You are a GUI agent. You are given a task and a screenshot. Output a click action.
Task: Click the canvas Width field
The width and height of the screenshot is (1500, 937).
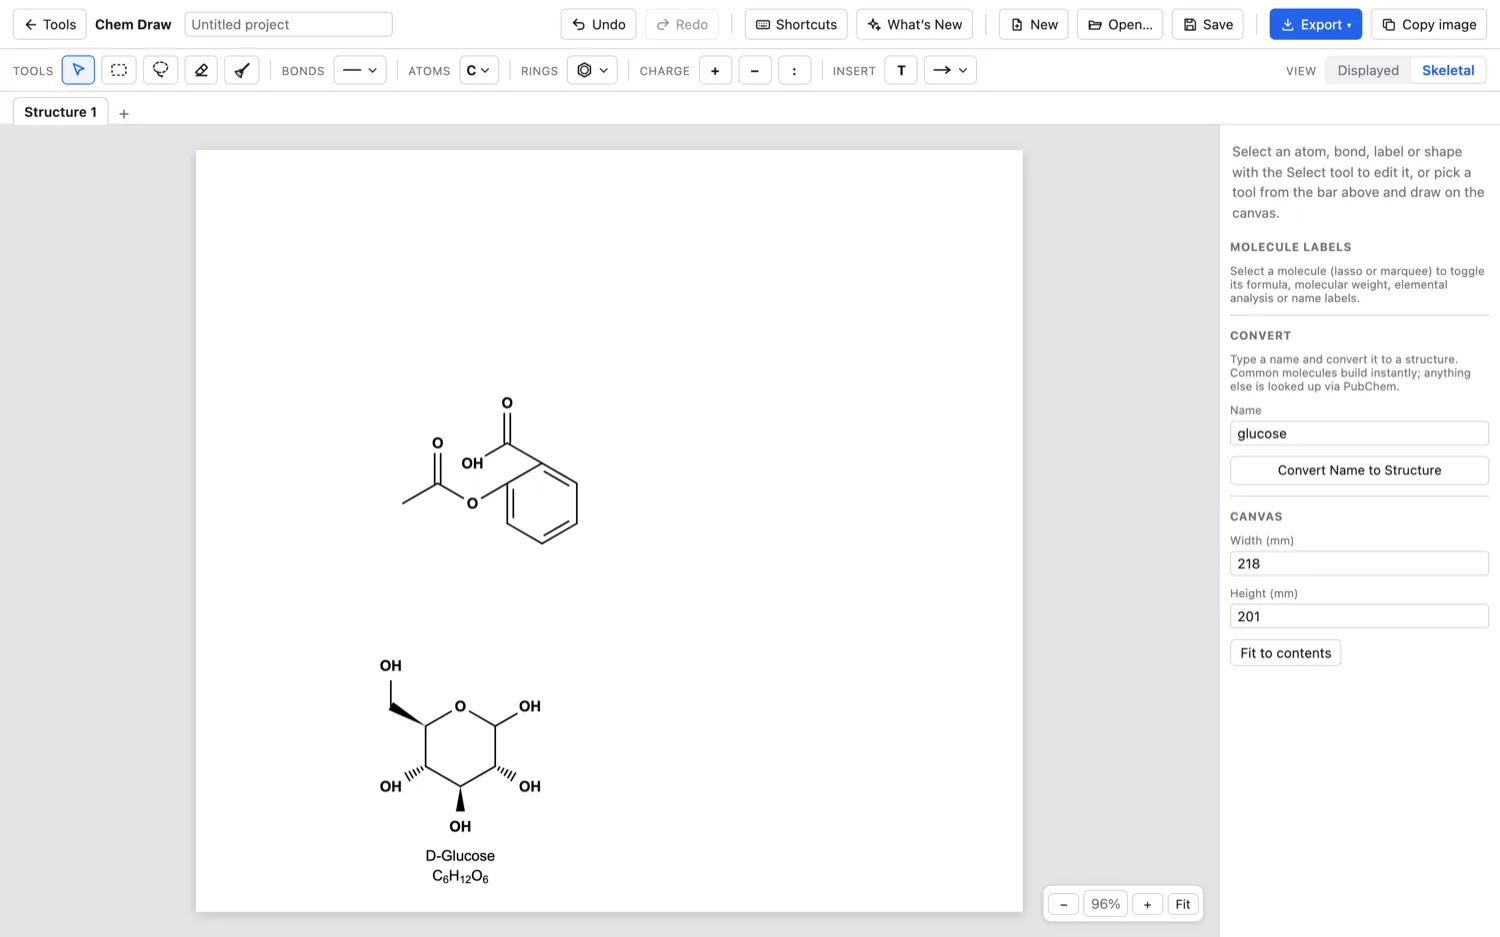pyautogui.click(x=1359, y=563)
